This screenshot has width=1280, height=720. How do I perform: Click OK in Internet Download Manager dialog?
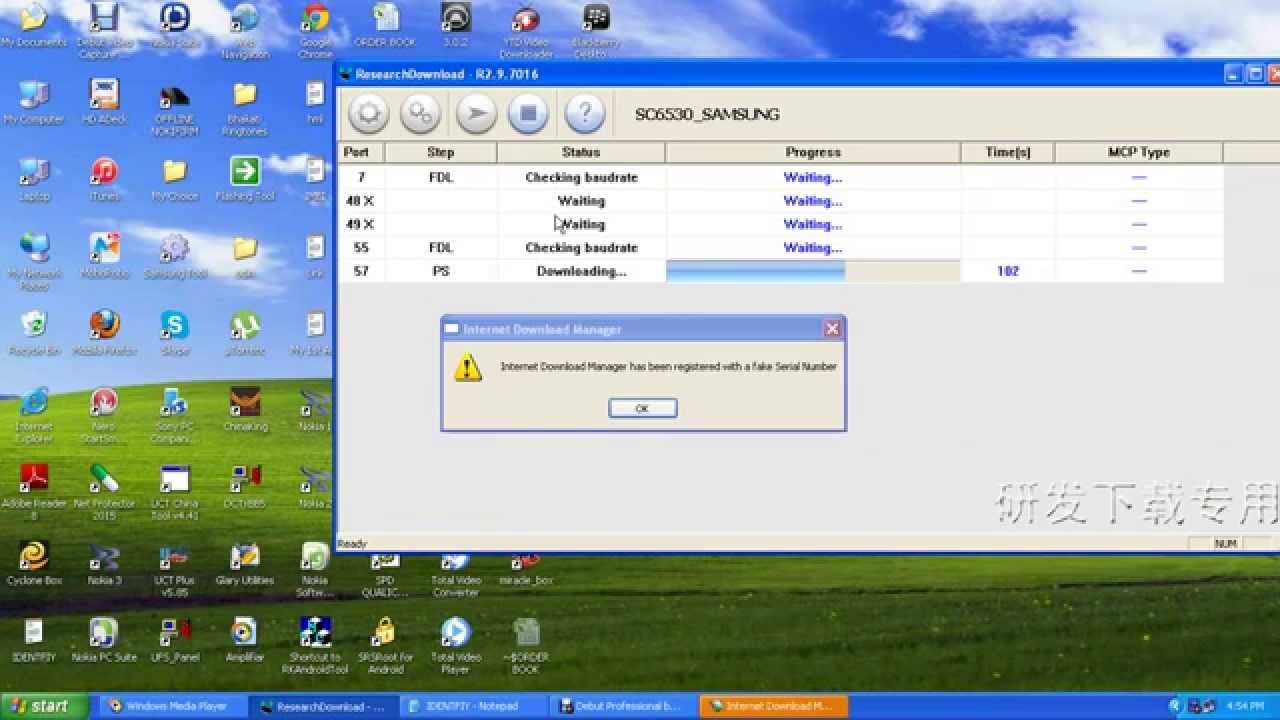coord(643,408)
